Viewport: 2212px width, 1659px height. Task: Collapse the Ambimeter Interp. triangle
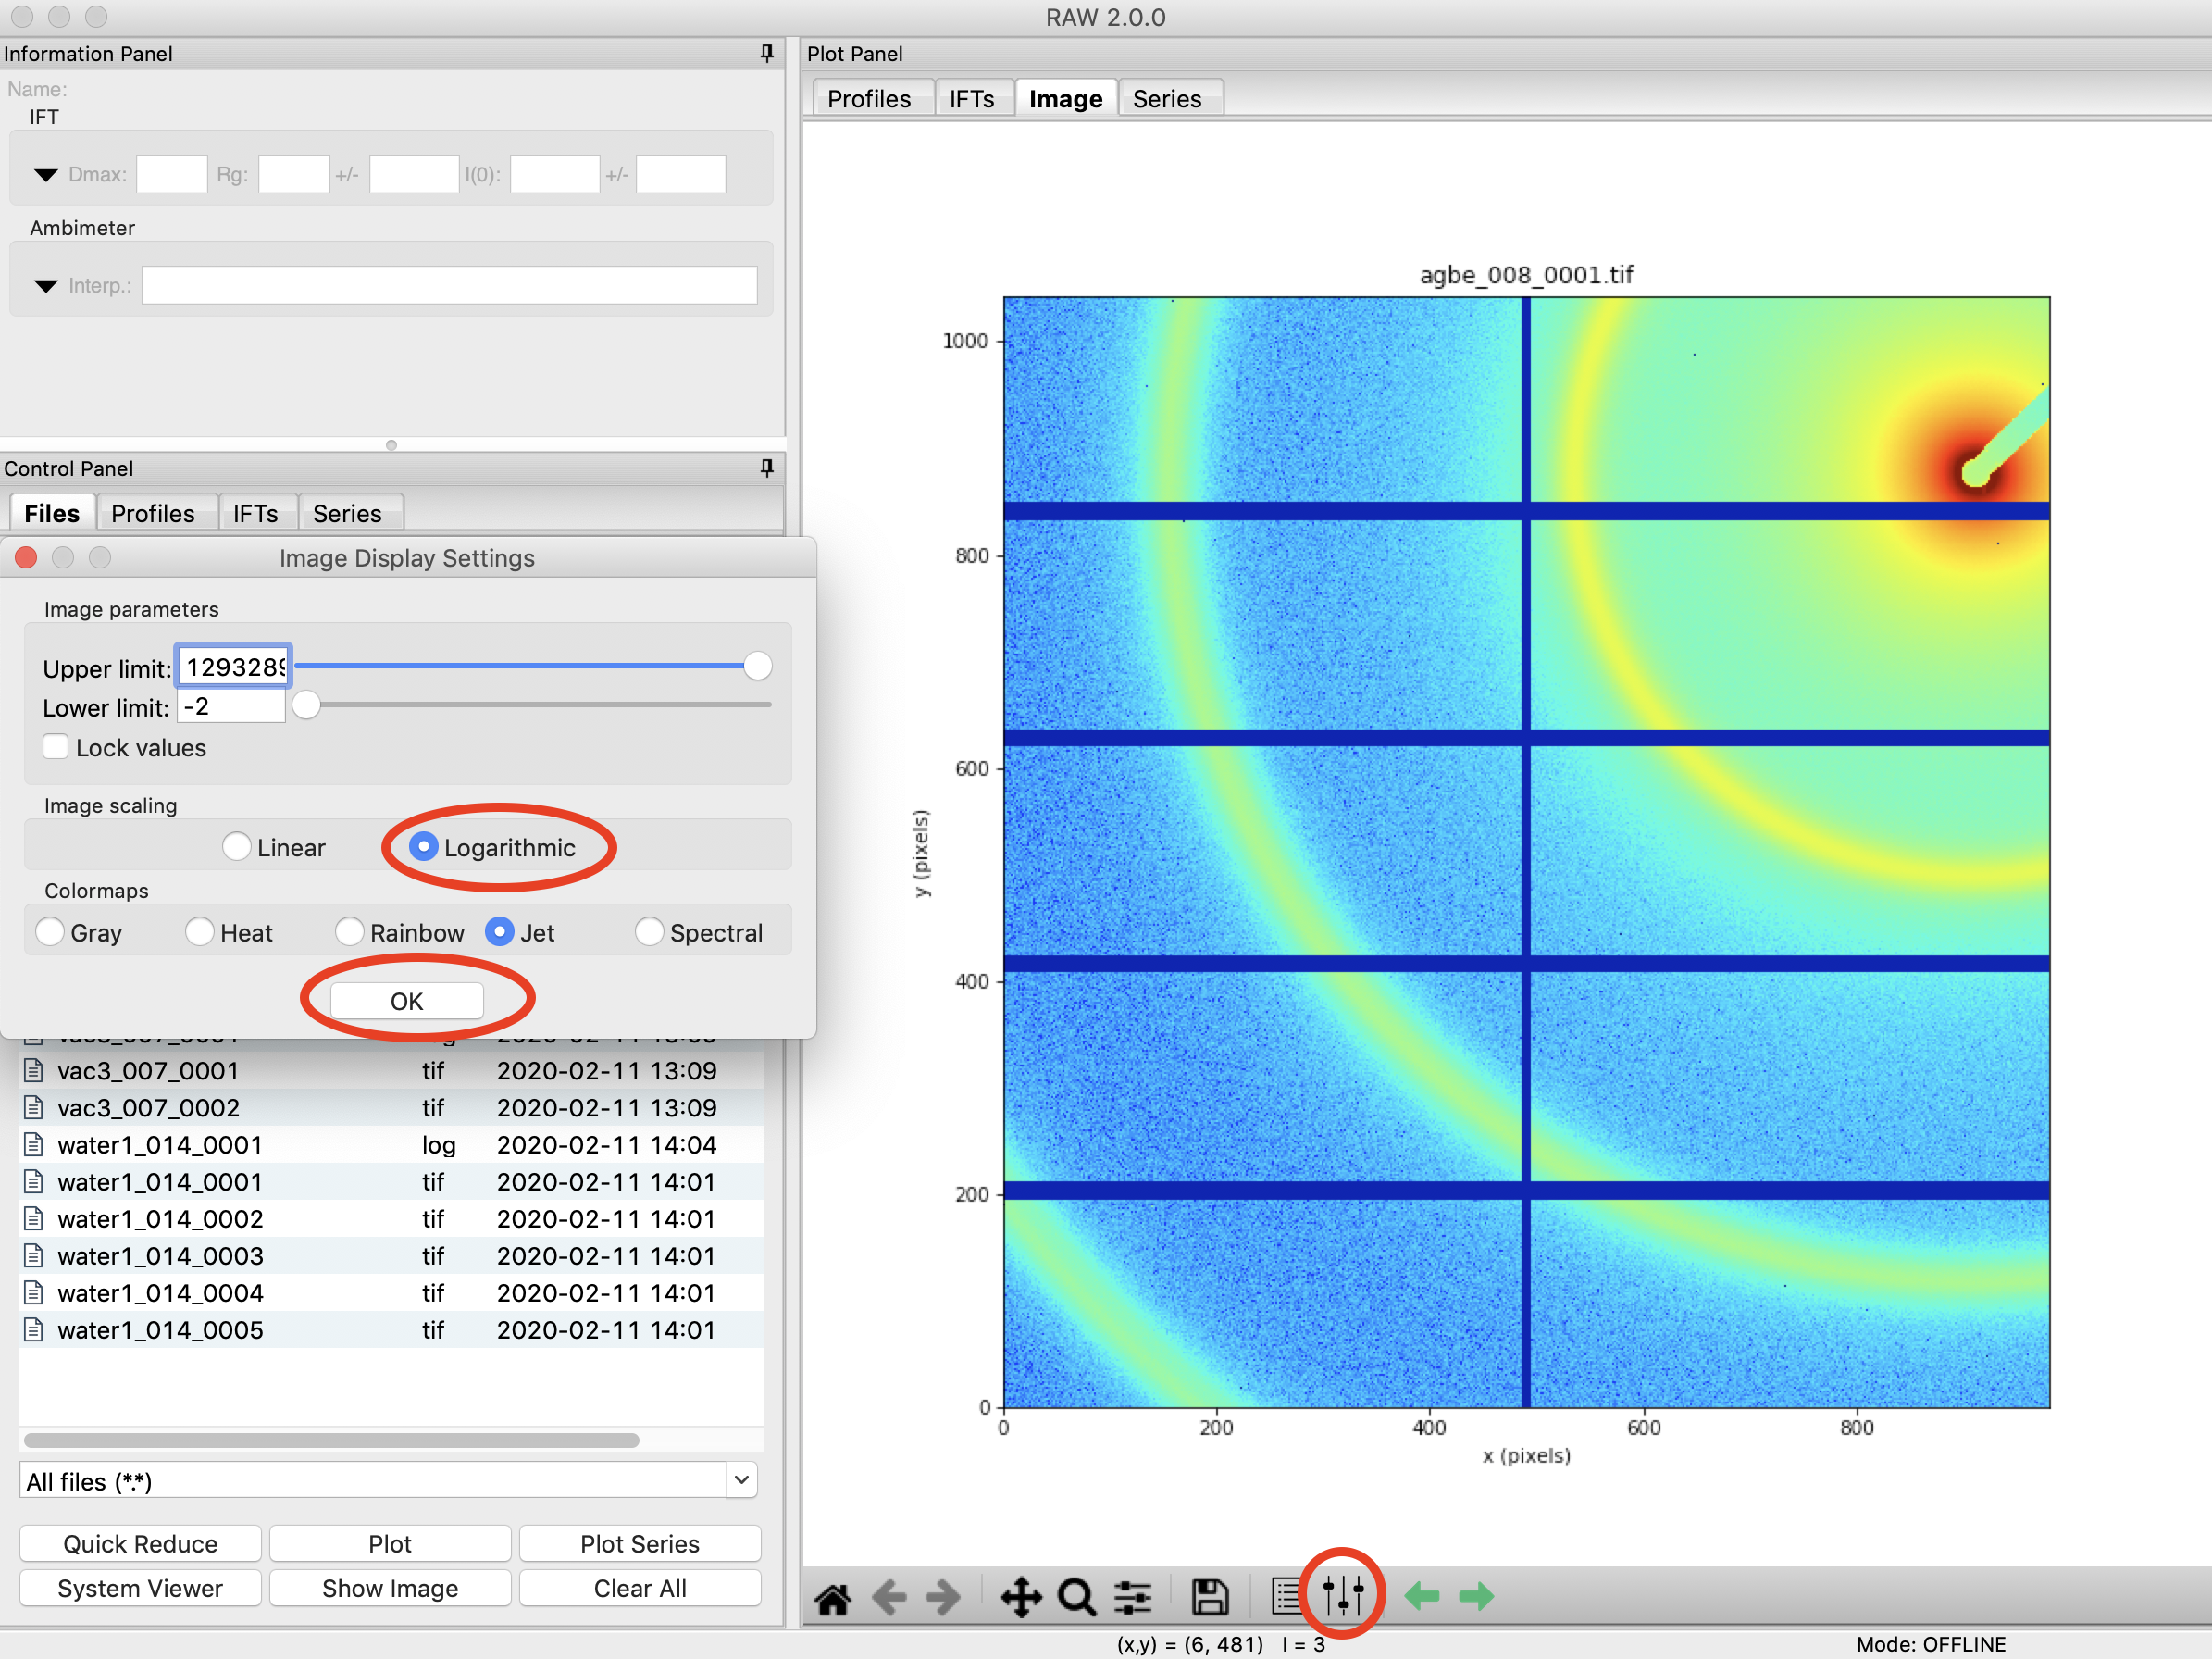[46, 286]
